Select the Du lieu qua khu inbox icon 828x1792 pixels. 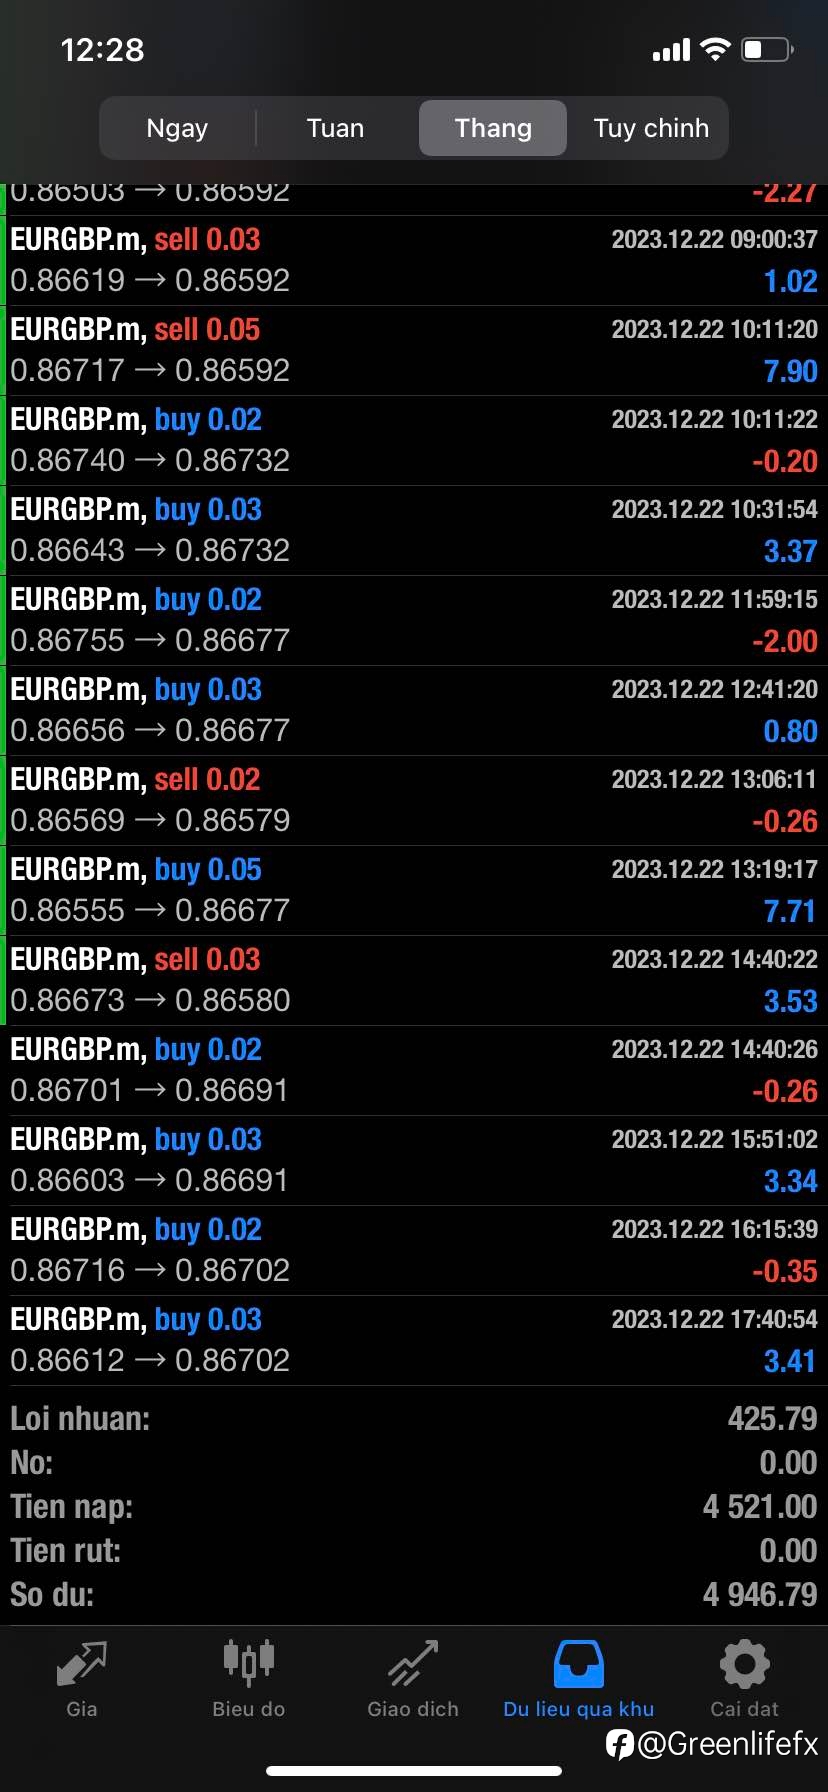click(x=578, y=1664)
